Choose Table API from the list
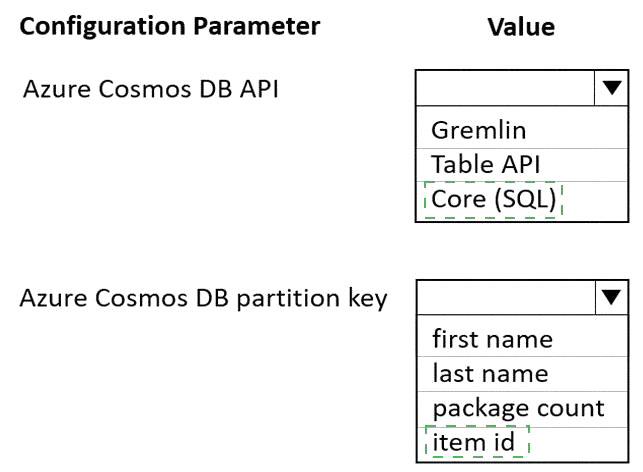643x472 pixels. tap(522, 165)
